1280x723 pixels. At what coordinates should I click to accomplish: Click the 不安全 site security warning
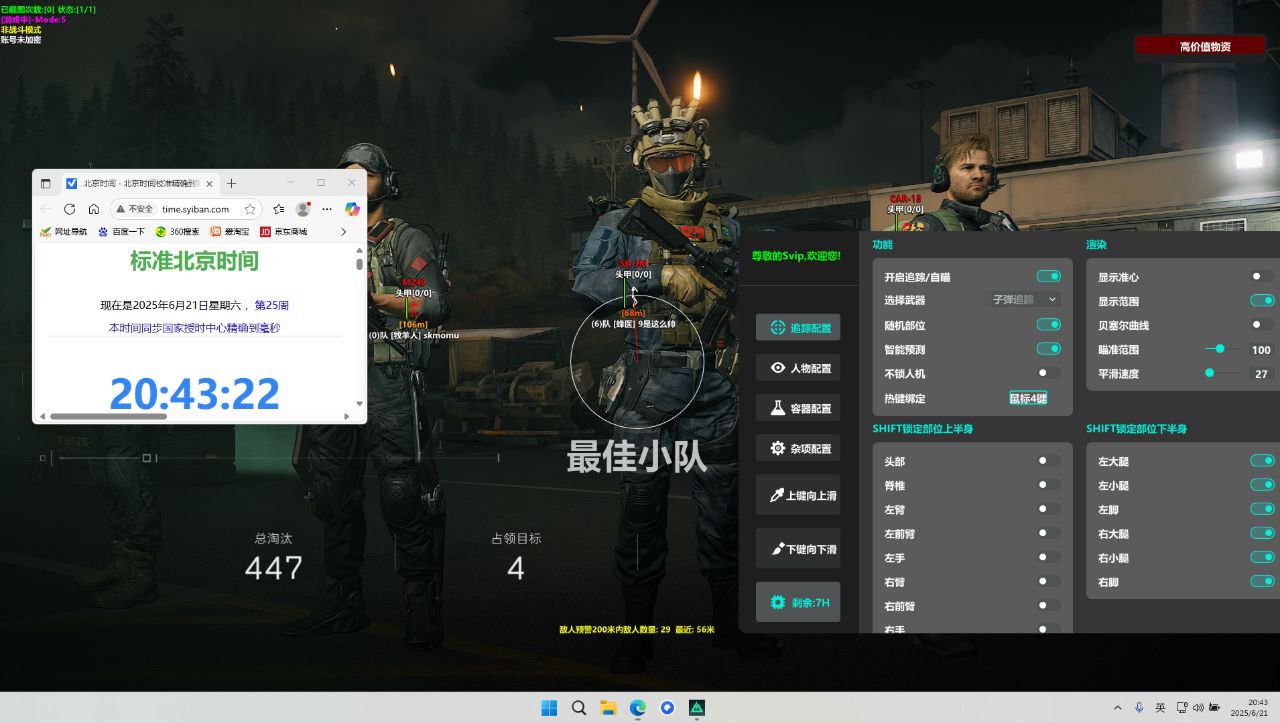click(x=135, y=209)
